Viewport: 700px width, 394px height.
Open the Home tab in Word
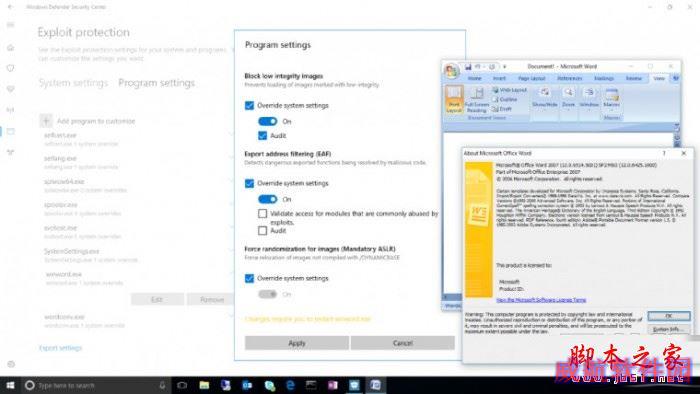[x=474, y=79]
